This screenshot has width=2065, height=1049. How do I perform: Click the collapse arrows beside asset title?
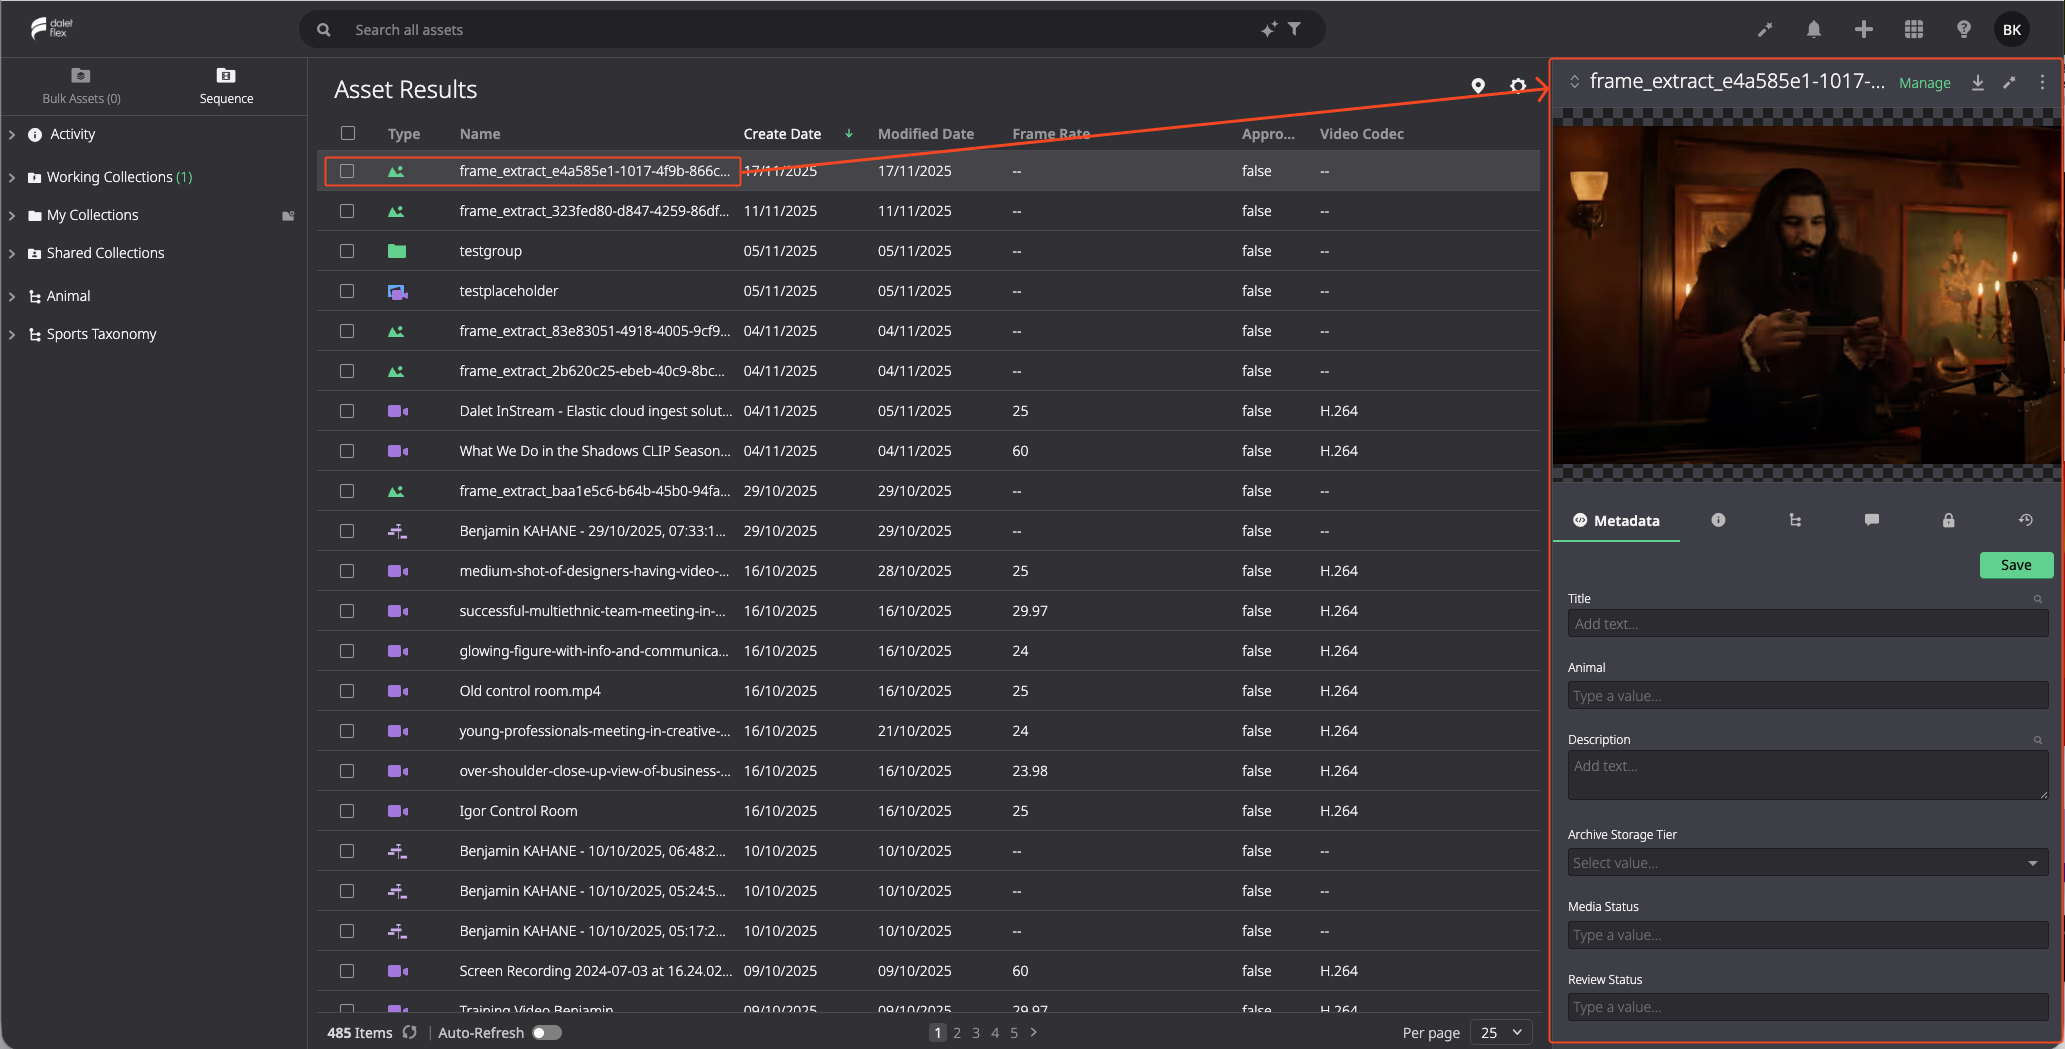click(x=1574, y=82)
